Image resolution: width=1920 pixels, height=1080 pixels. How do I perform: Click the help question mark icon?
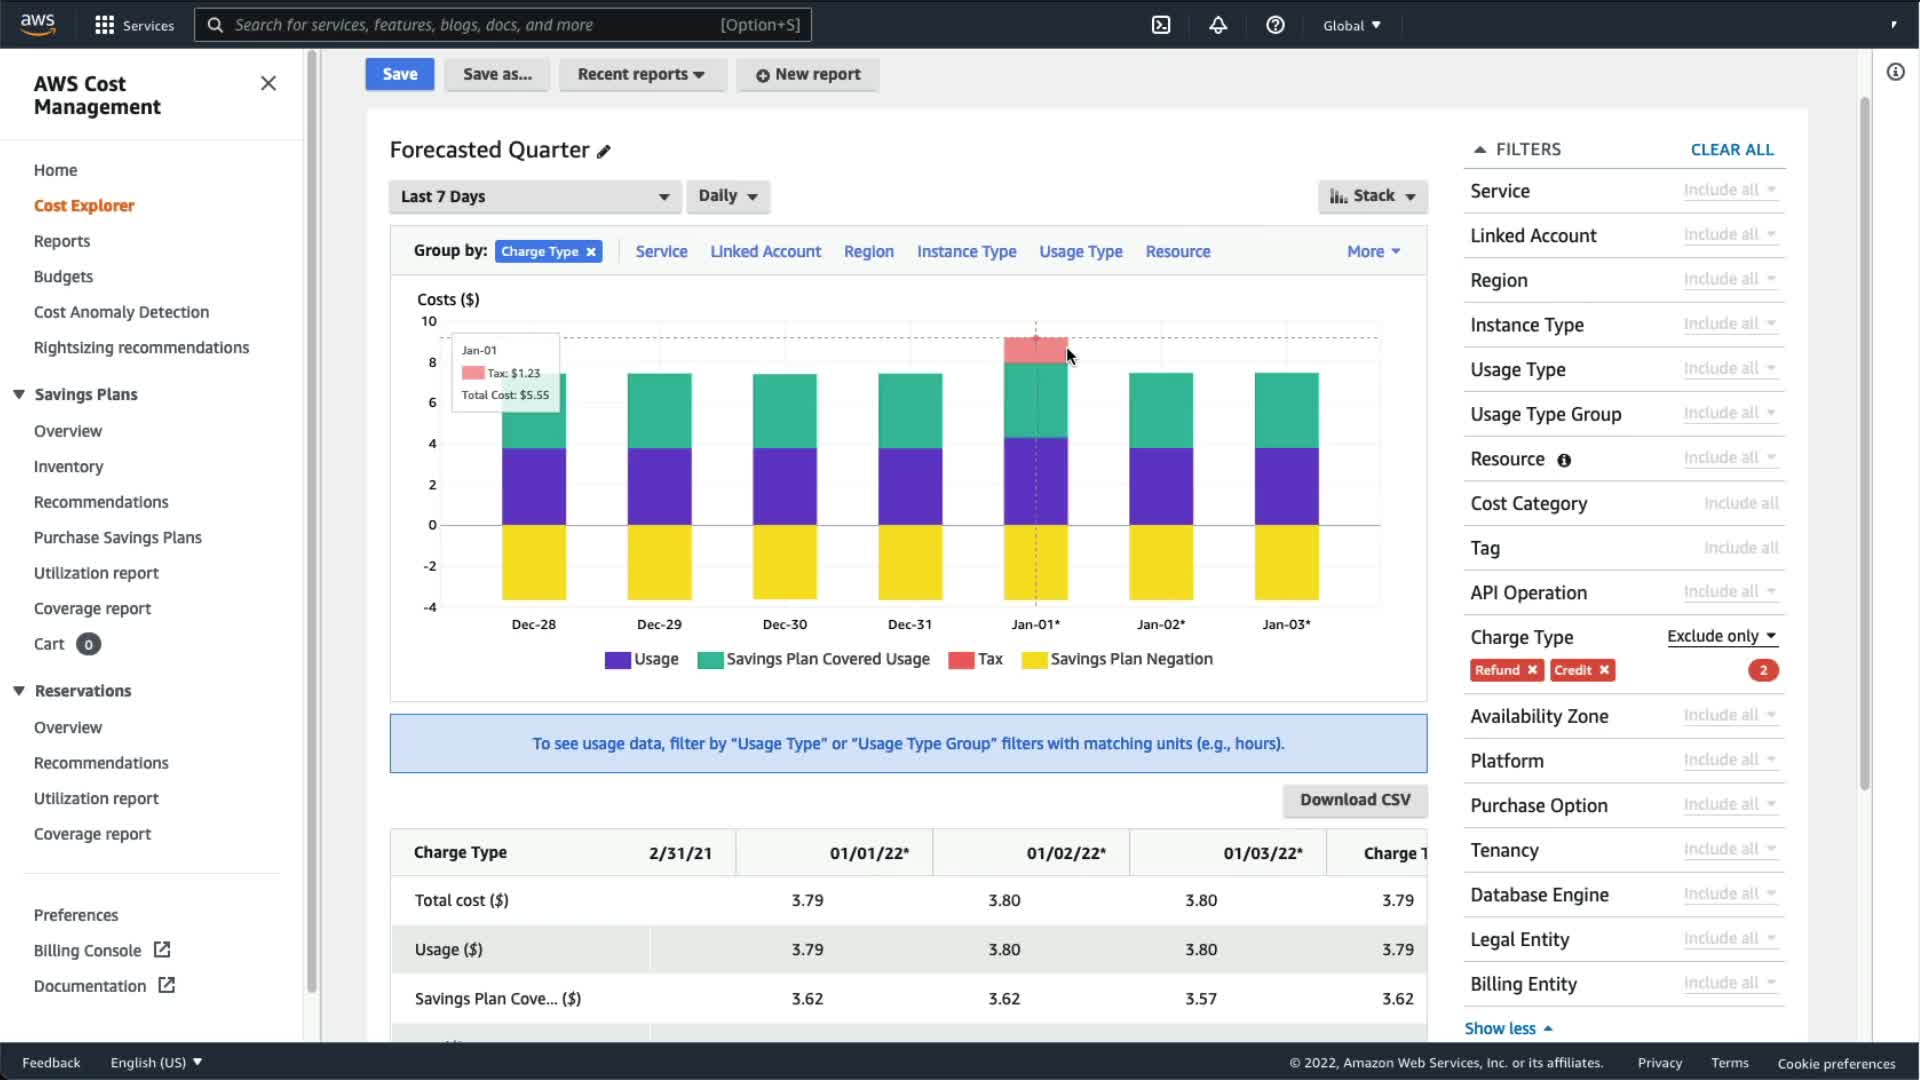1275,25
